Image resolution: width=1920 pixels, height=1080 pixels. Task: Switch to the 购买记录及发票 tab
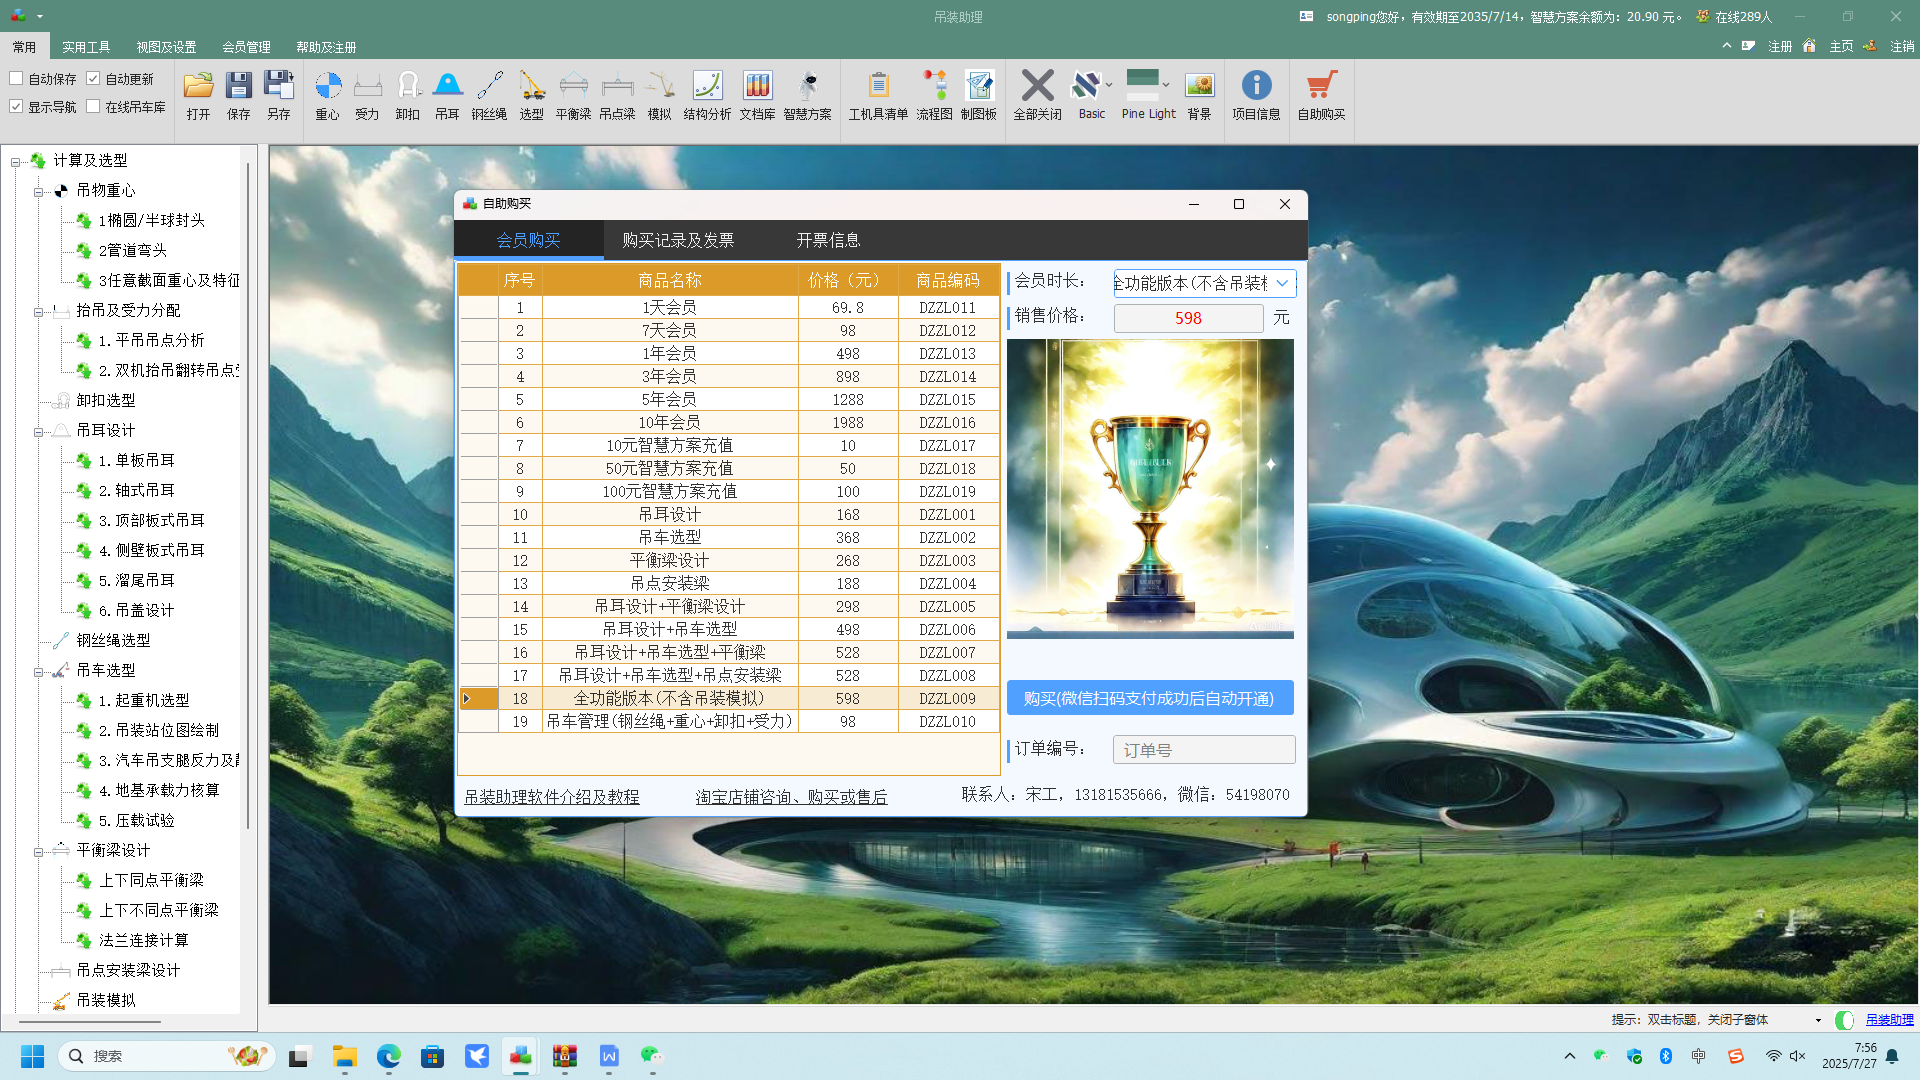click(678, 240)
